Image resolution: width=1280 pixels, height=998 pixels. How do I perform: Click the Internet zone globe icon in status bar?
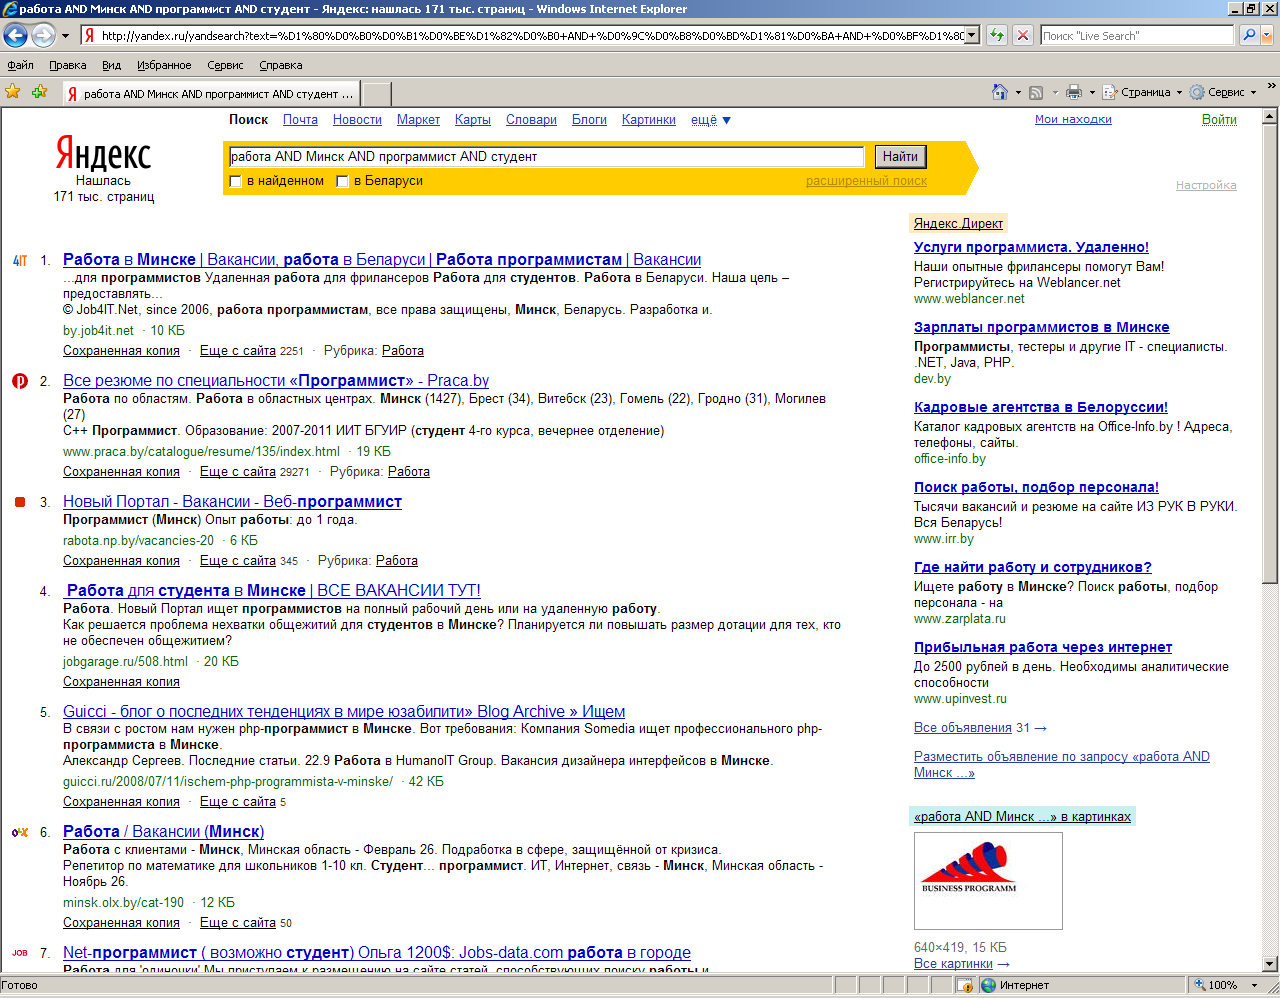point(988,985)
